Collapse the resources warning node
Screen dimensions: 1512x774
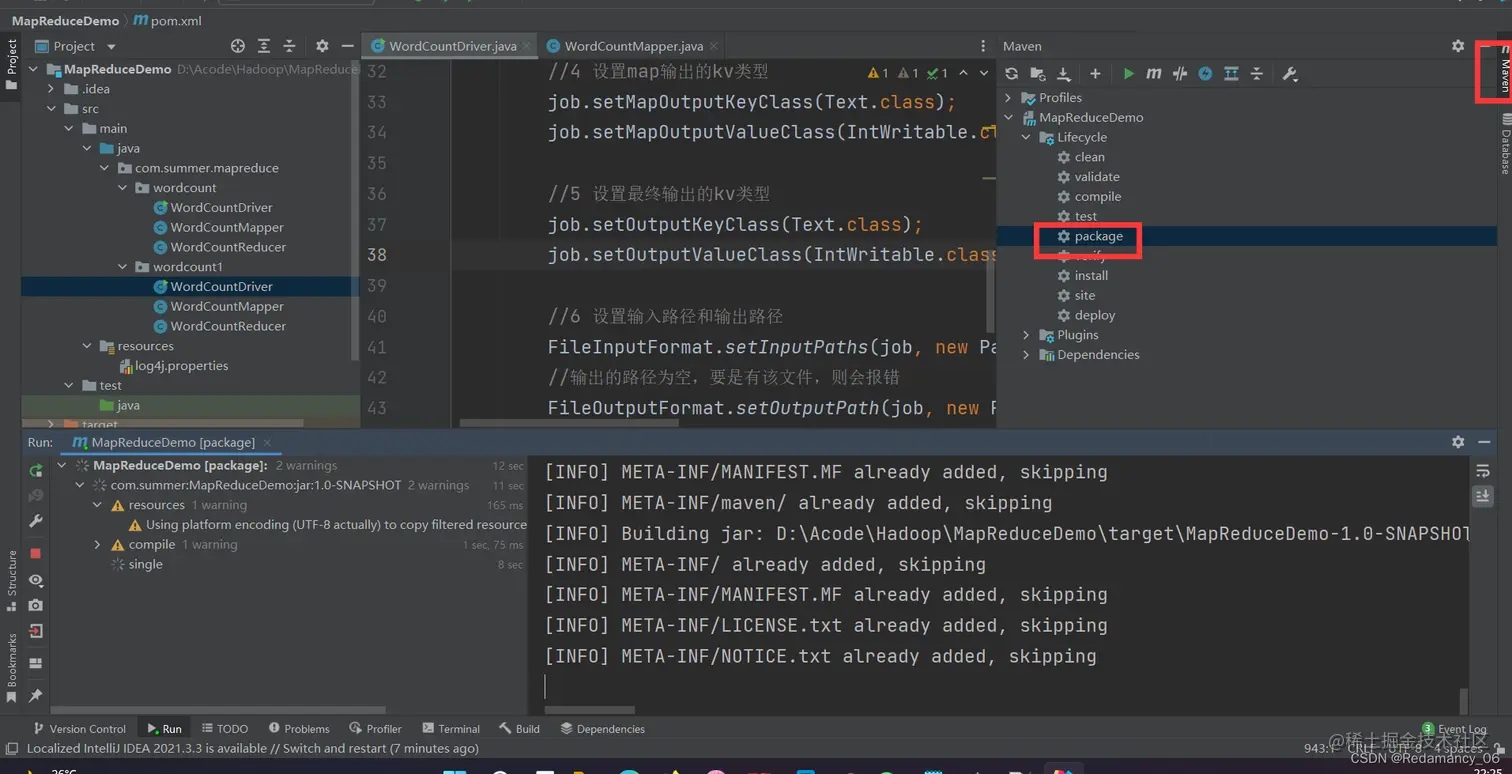point(97,505)
